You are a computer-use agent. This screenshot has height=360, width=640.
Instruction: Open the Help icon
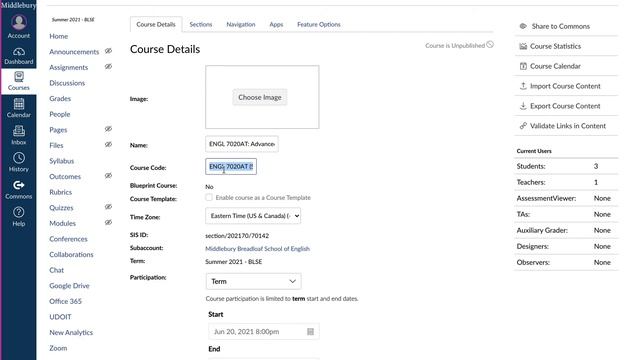(19, 212)
